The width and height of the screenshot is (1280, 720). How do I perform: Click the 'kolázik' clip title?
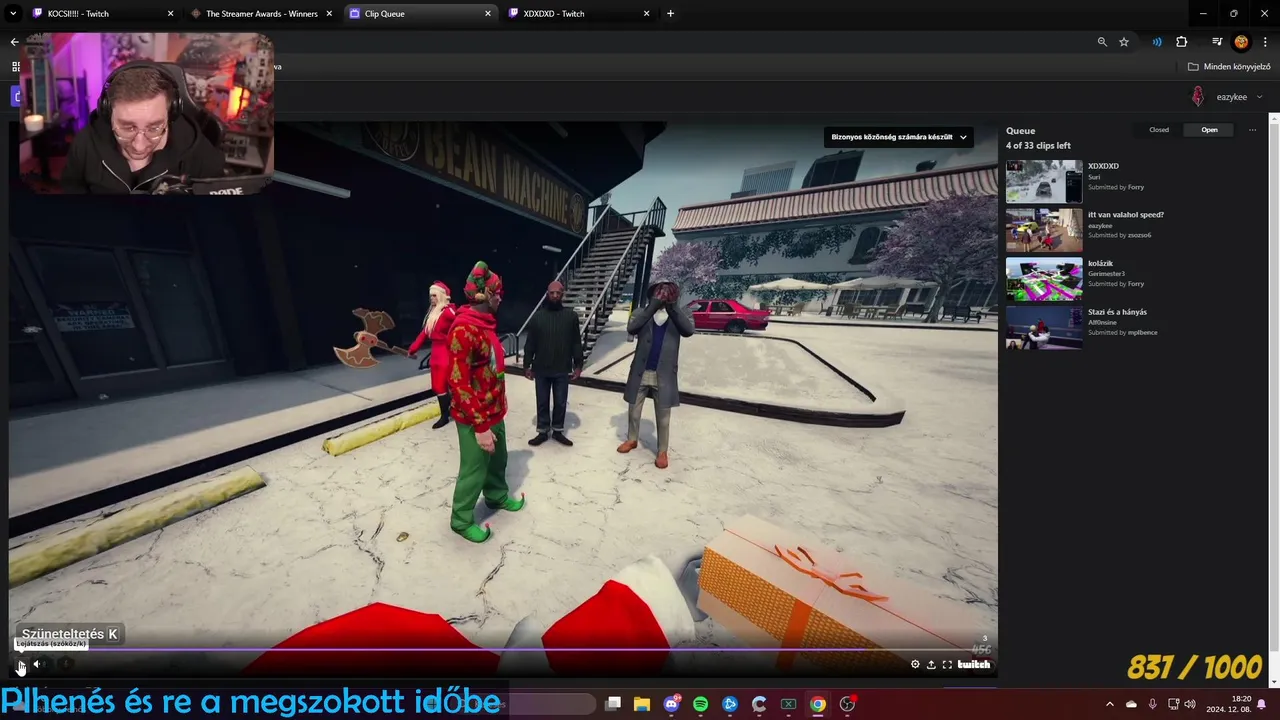[1100, 263]
